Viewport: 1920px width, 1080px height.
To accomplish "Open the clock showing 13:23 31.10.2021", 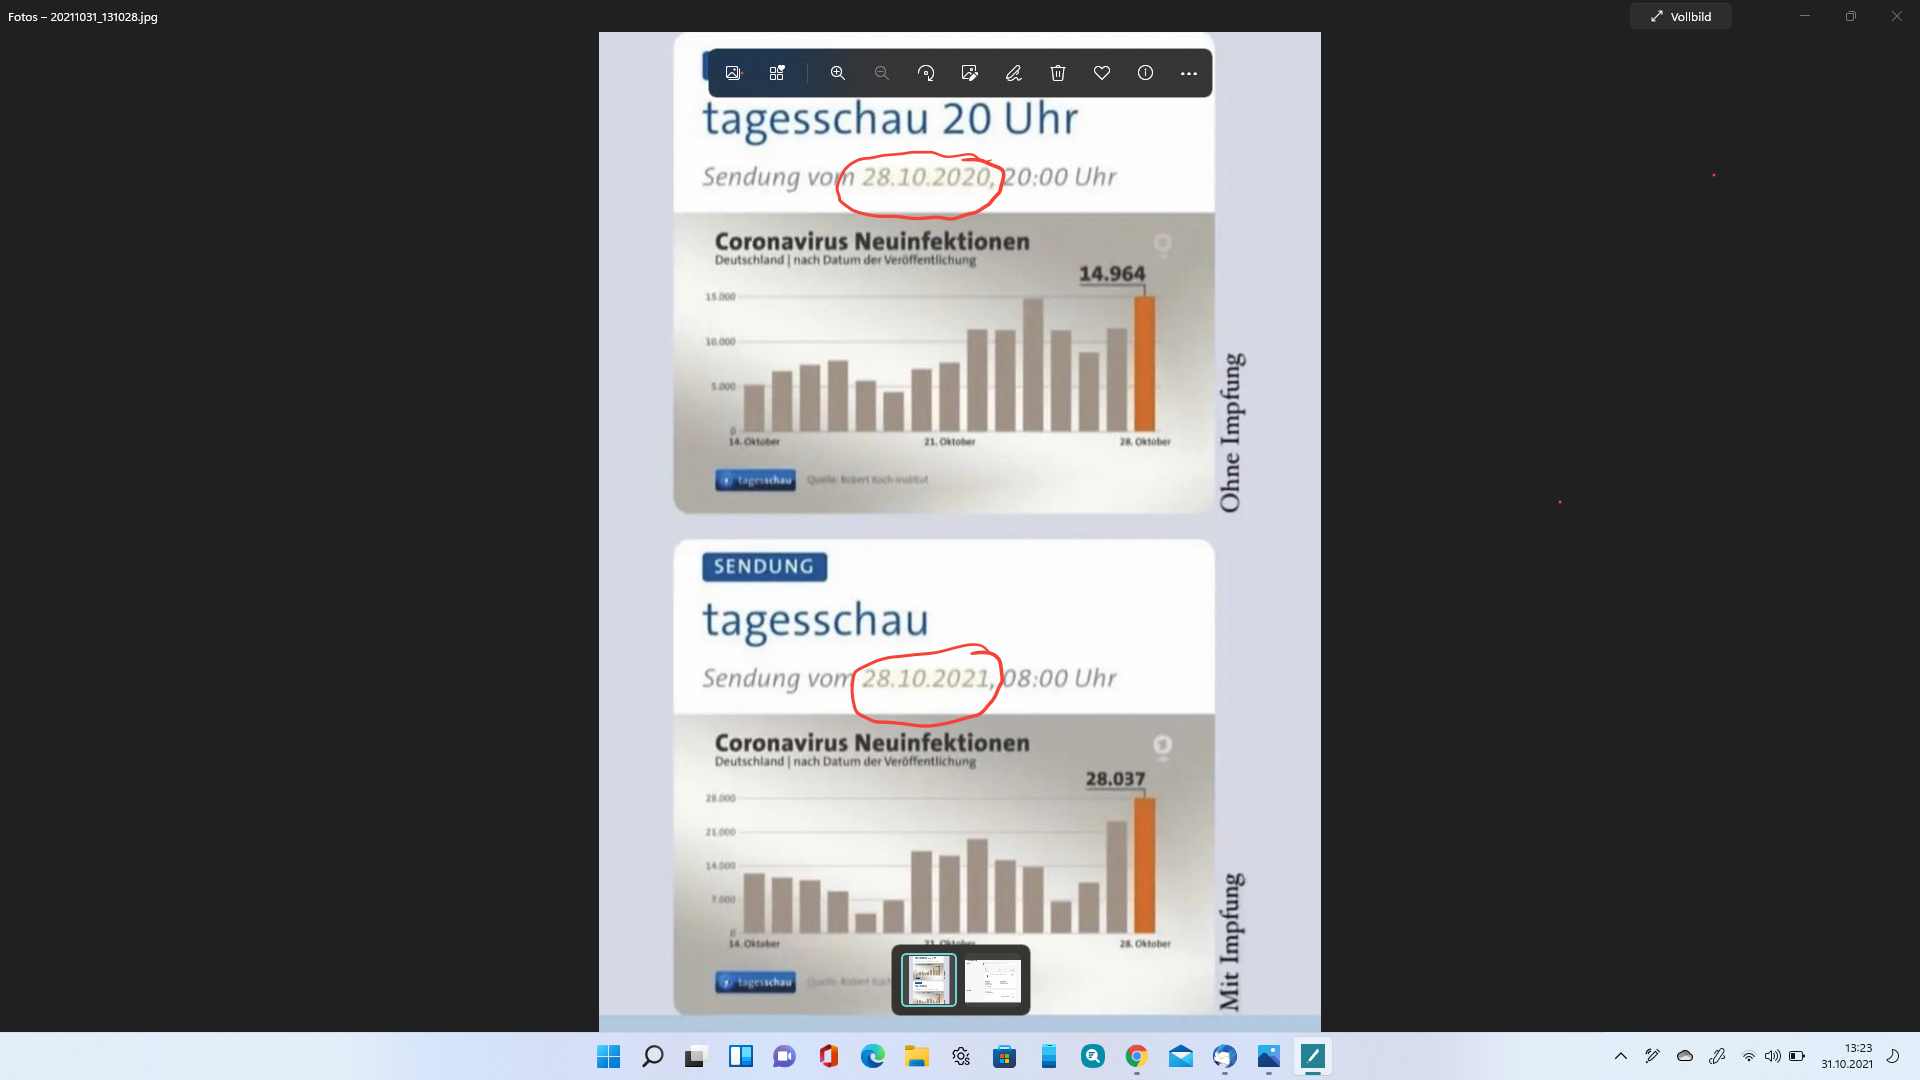I will click(x=1847, y=1056).
